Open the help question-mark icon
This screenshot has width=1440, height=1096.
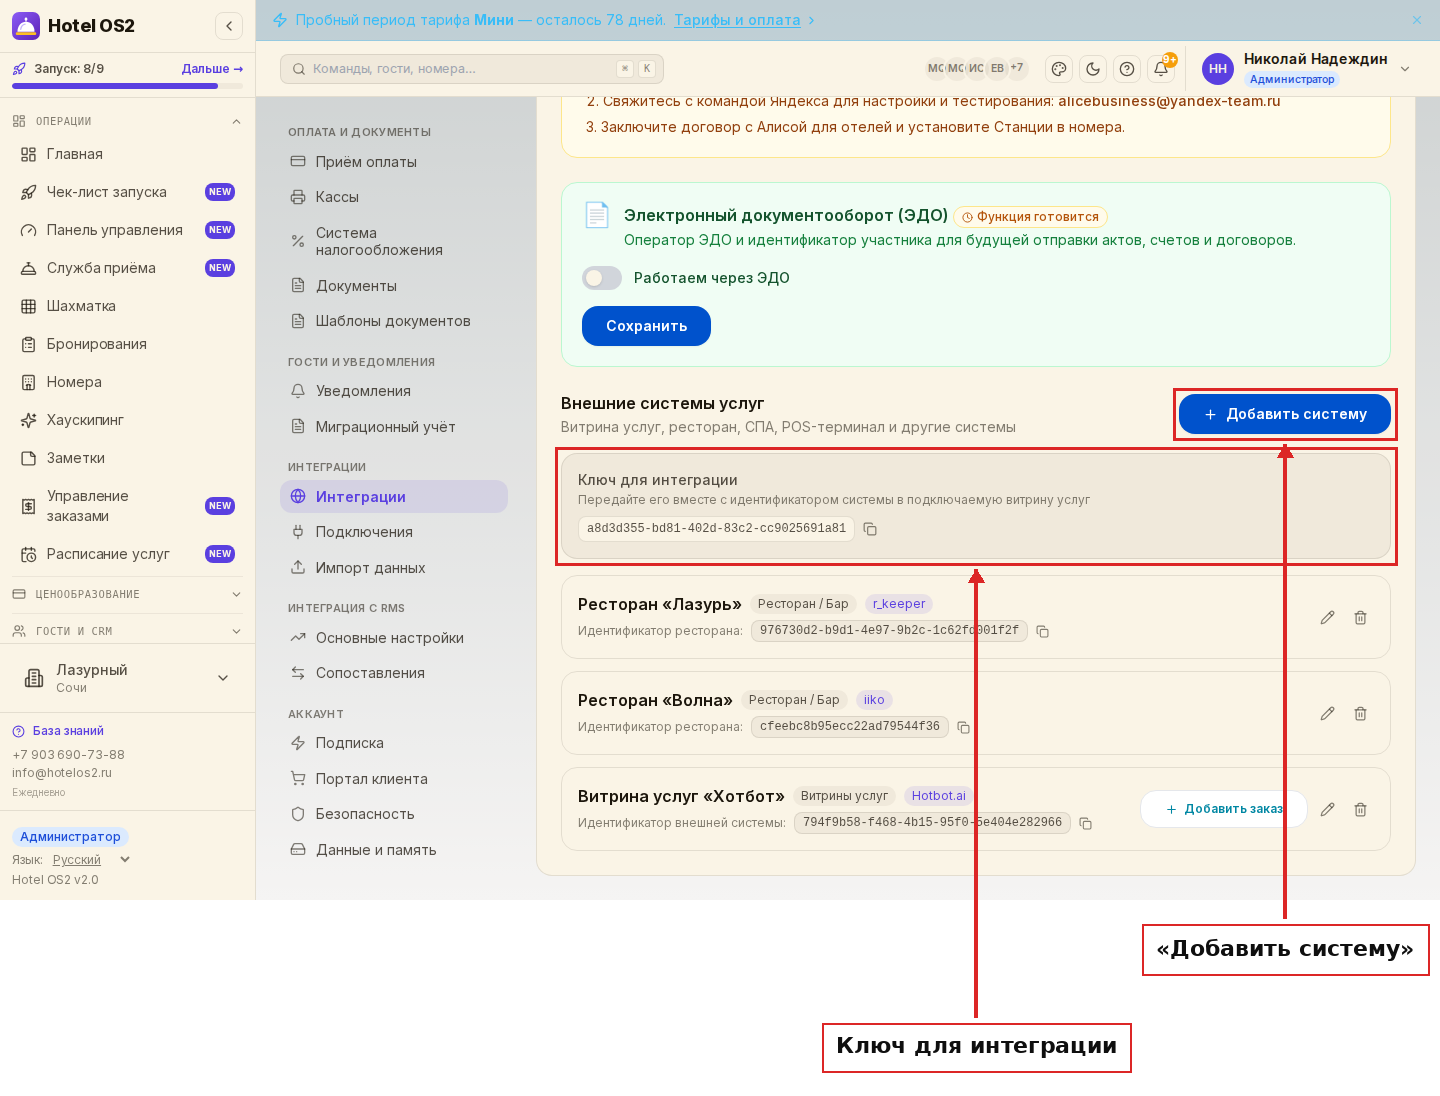(1127, 69)
